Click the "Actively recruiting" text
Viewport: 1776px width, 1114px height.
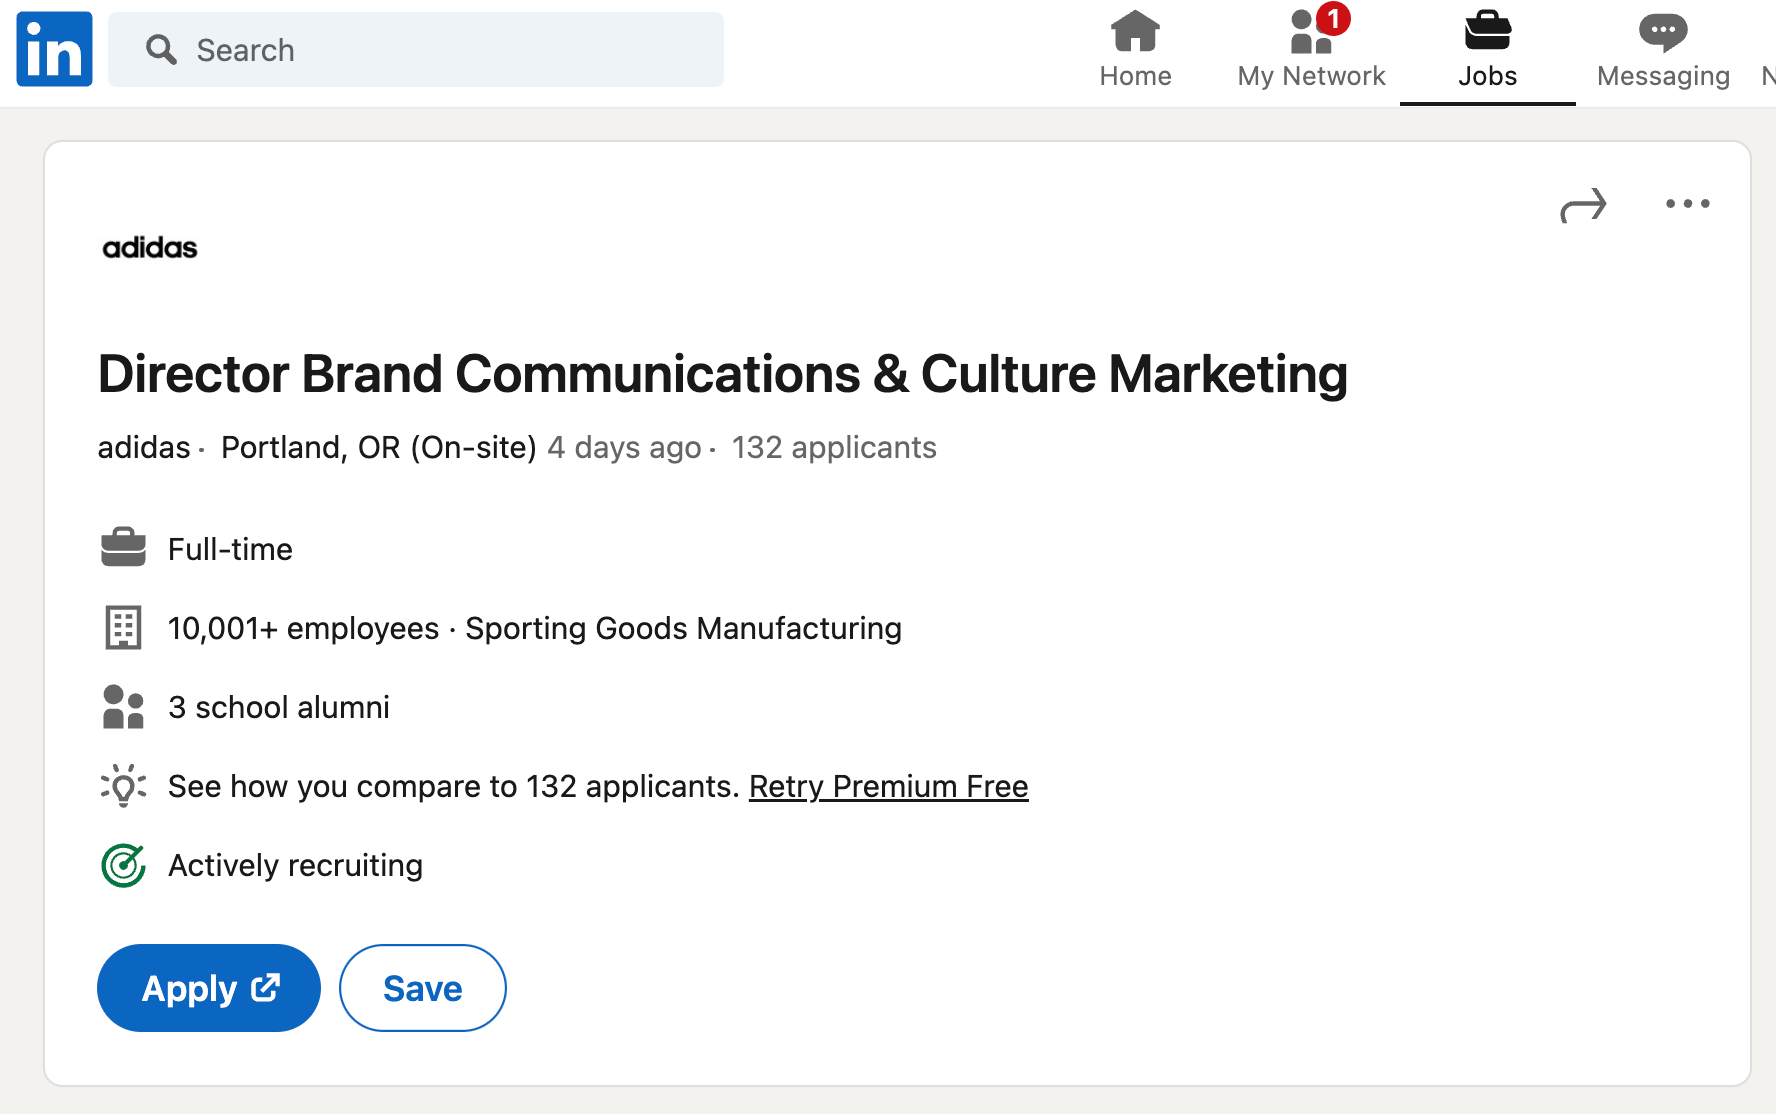pos(295,865)
